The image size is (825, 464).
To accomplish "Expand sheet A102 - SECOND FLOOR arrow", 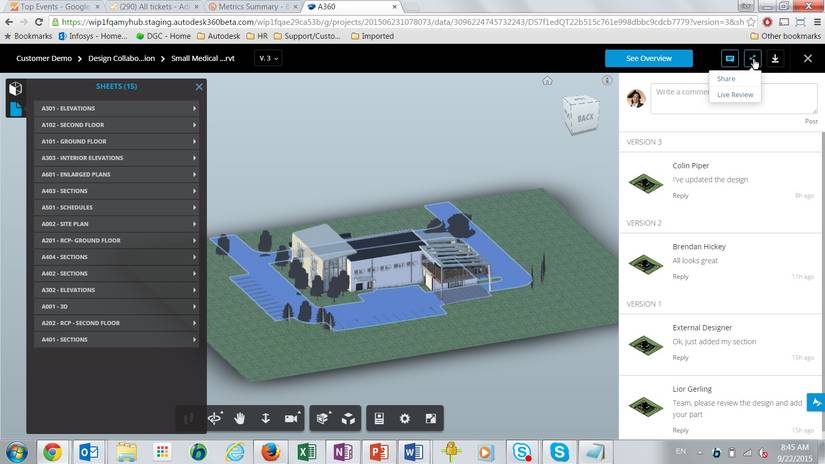I will (x=195, y=125).
